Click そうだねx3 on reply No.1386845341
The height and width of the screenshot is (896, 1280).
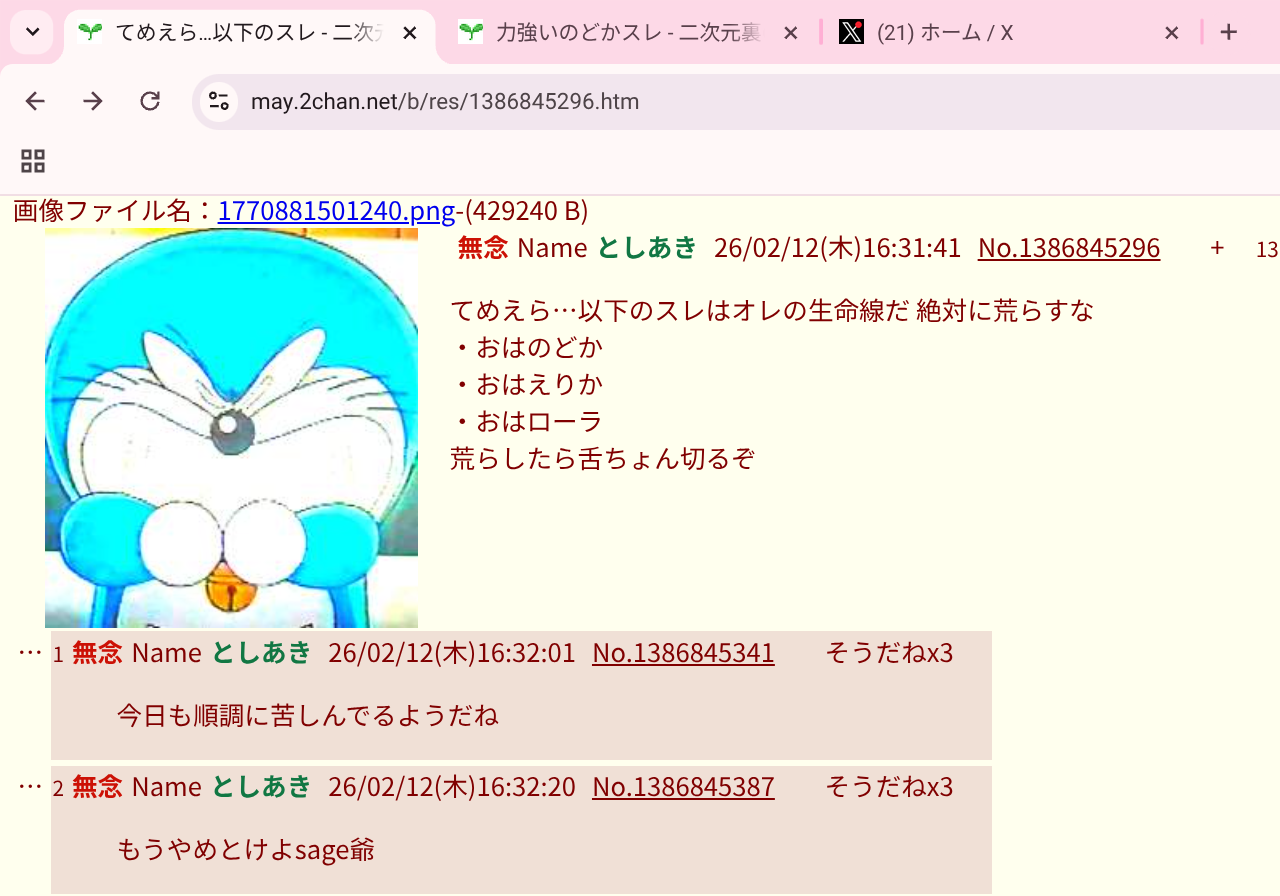point(889,653)
